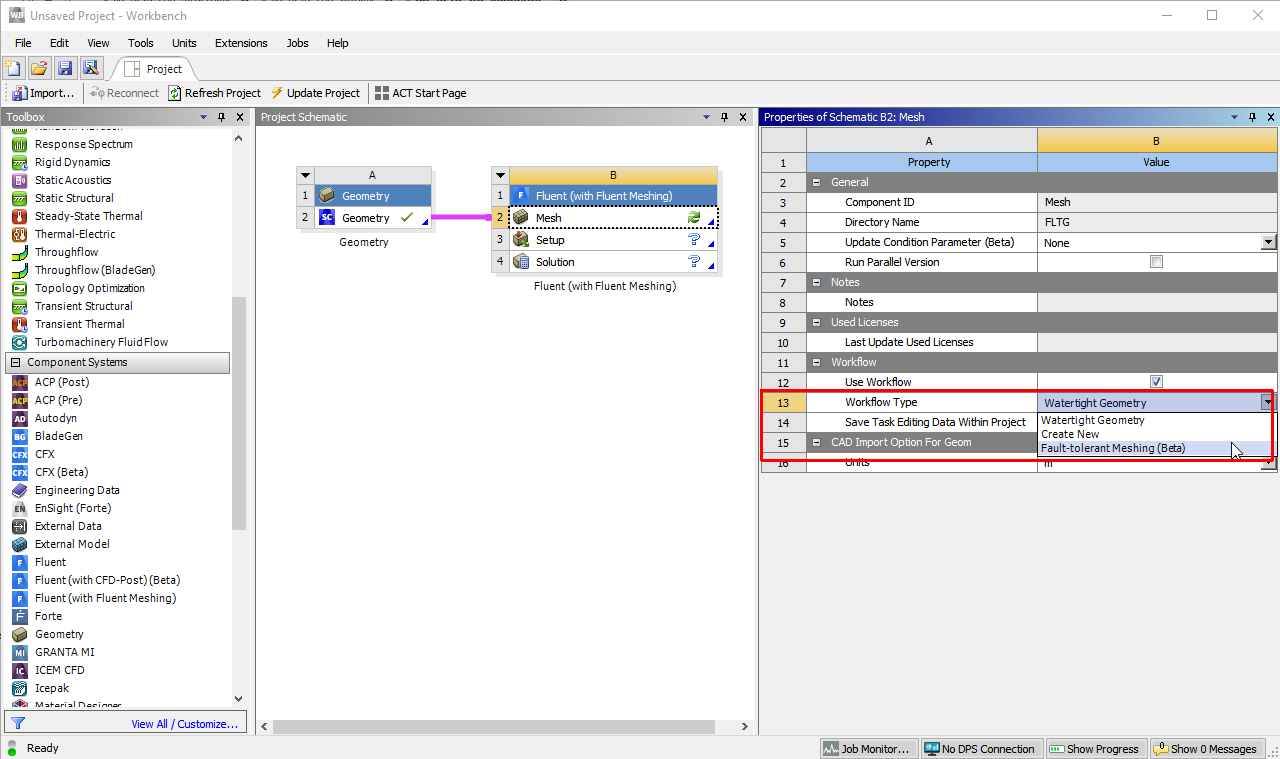Enable the Run Parallel Version checkbox
Viewport: 1280px width, 759px height.
1156,262
